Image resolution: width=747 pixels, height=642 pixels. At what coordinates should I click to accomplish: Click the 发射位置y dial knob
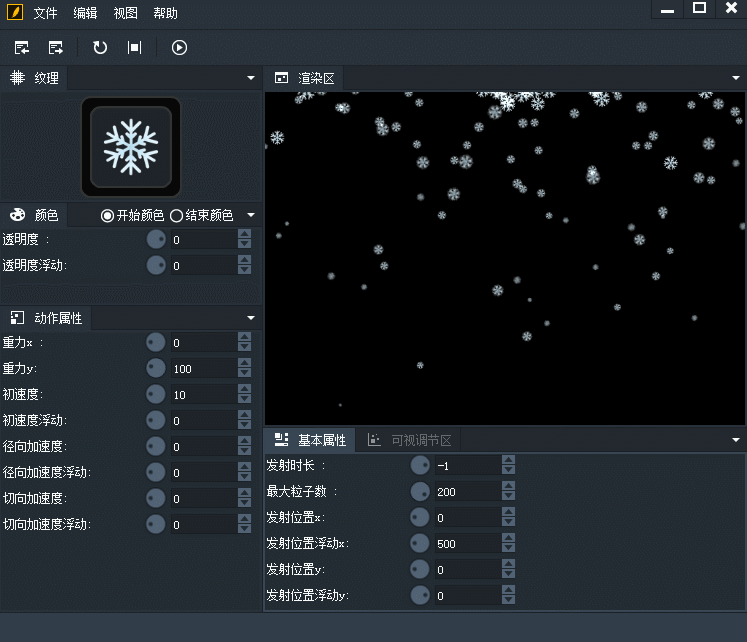(x=420, y=569)
